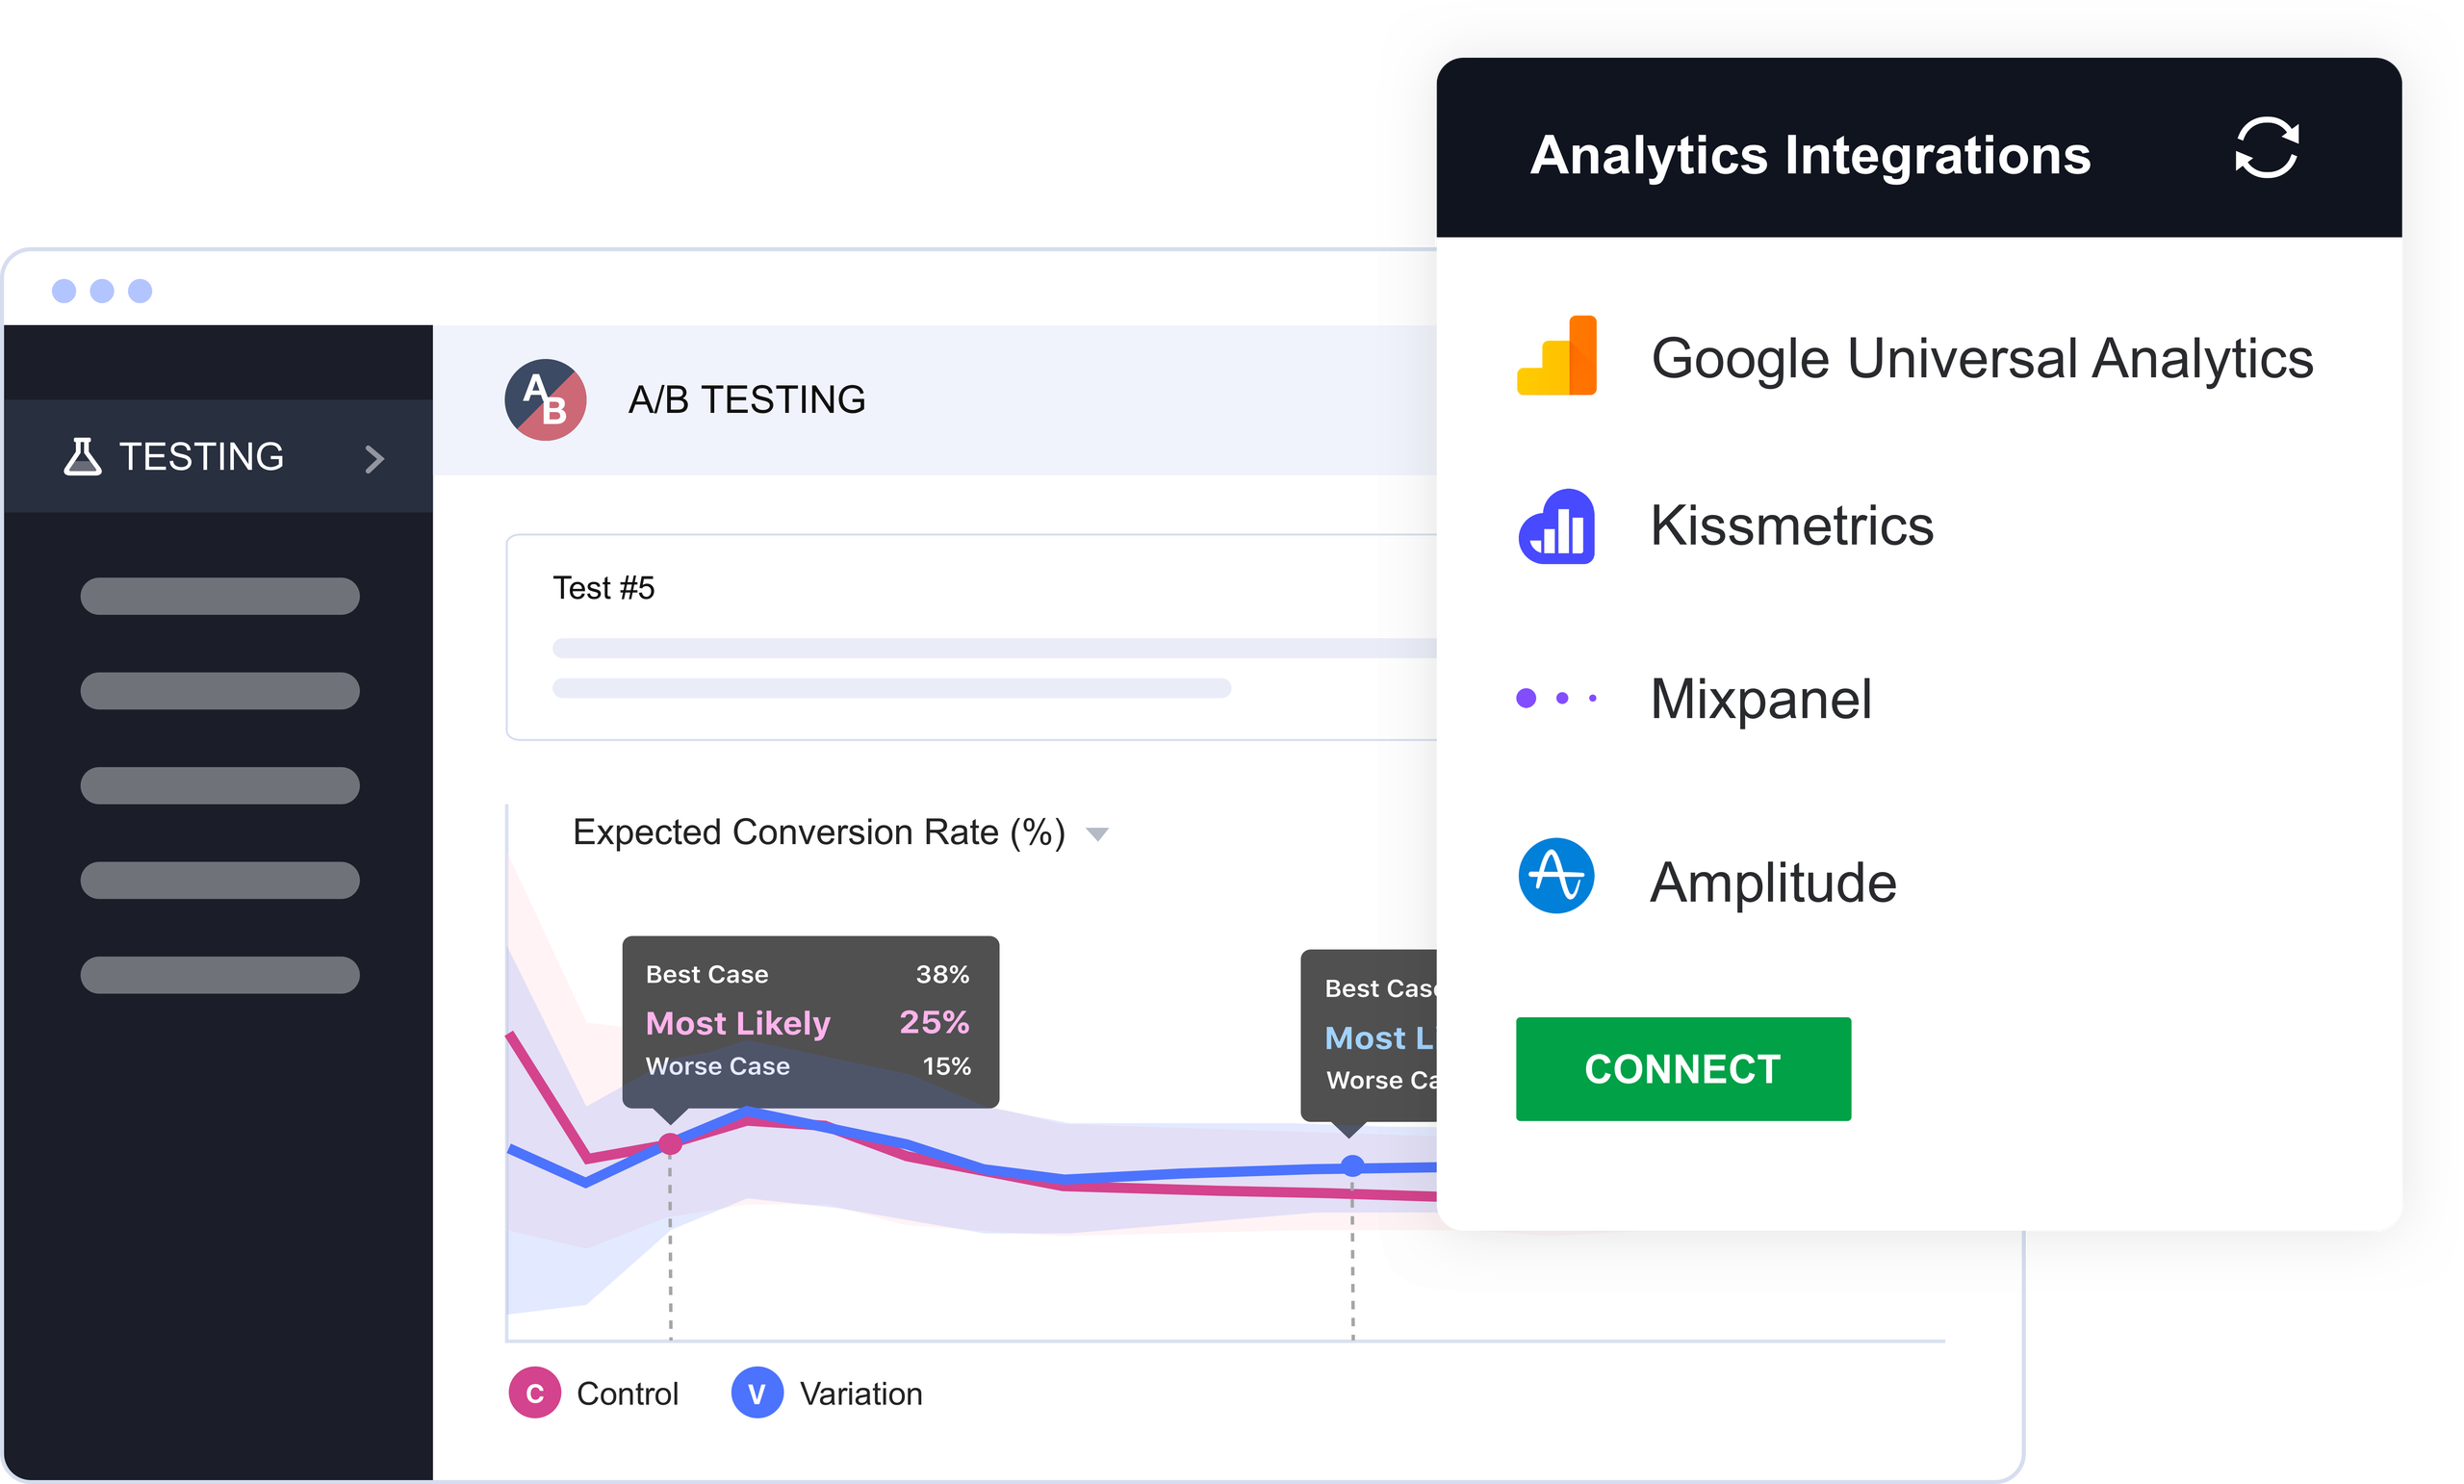The image size is (2464, 1484).
Task: Click the Amplitude analytics icon
Action: tap(1557, 881)
